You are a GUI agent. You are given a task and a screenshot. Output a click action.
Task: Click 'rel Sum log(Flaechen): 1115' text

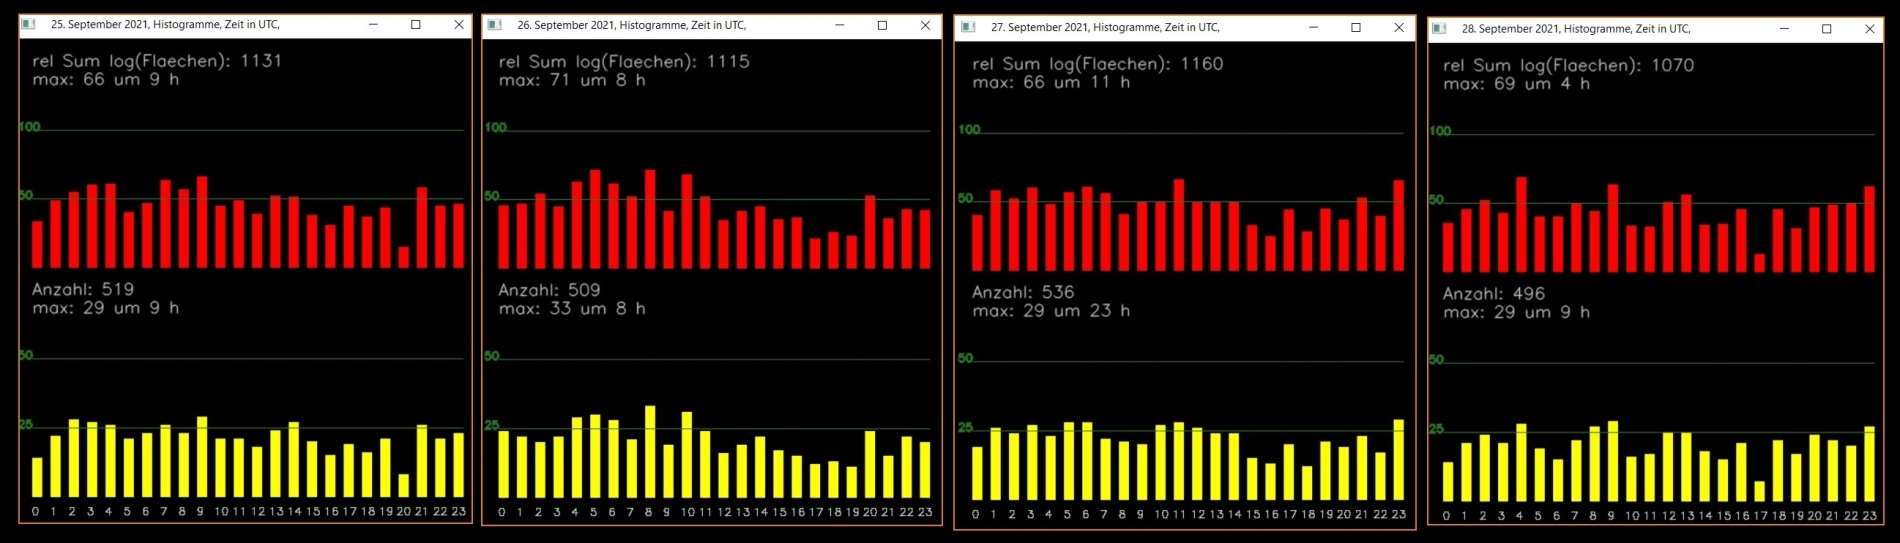point(624,62)
